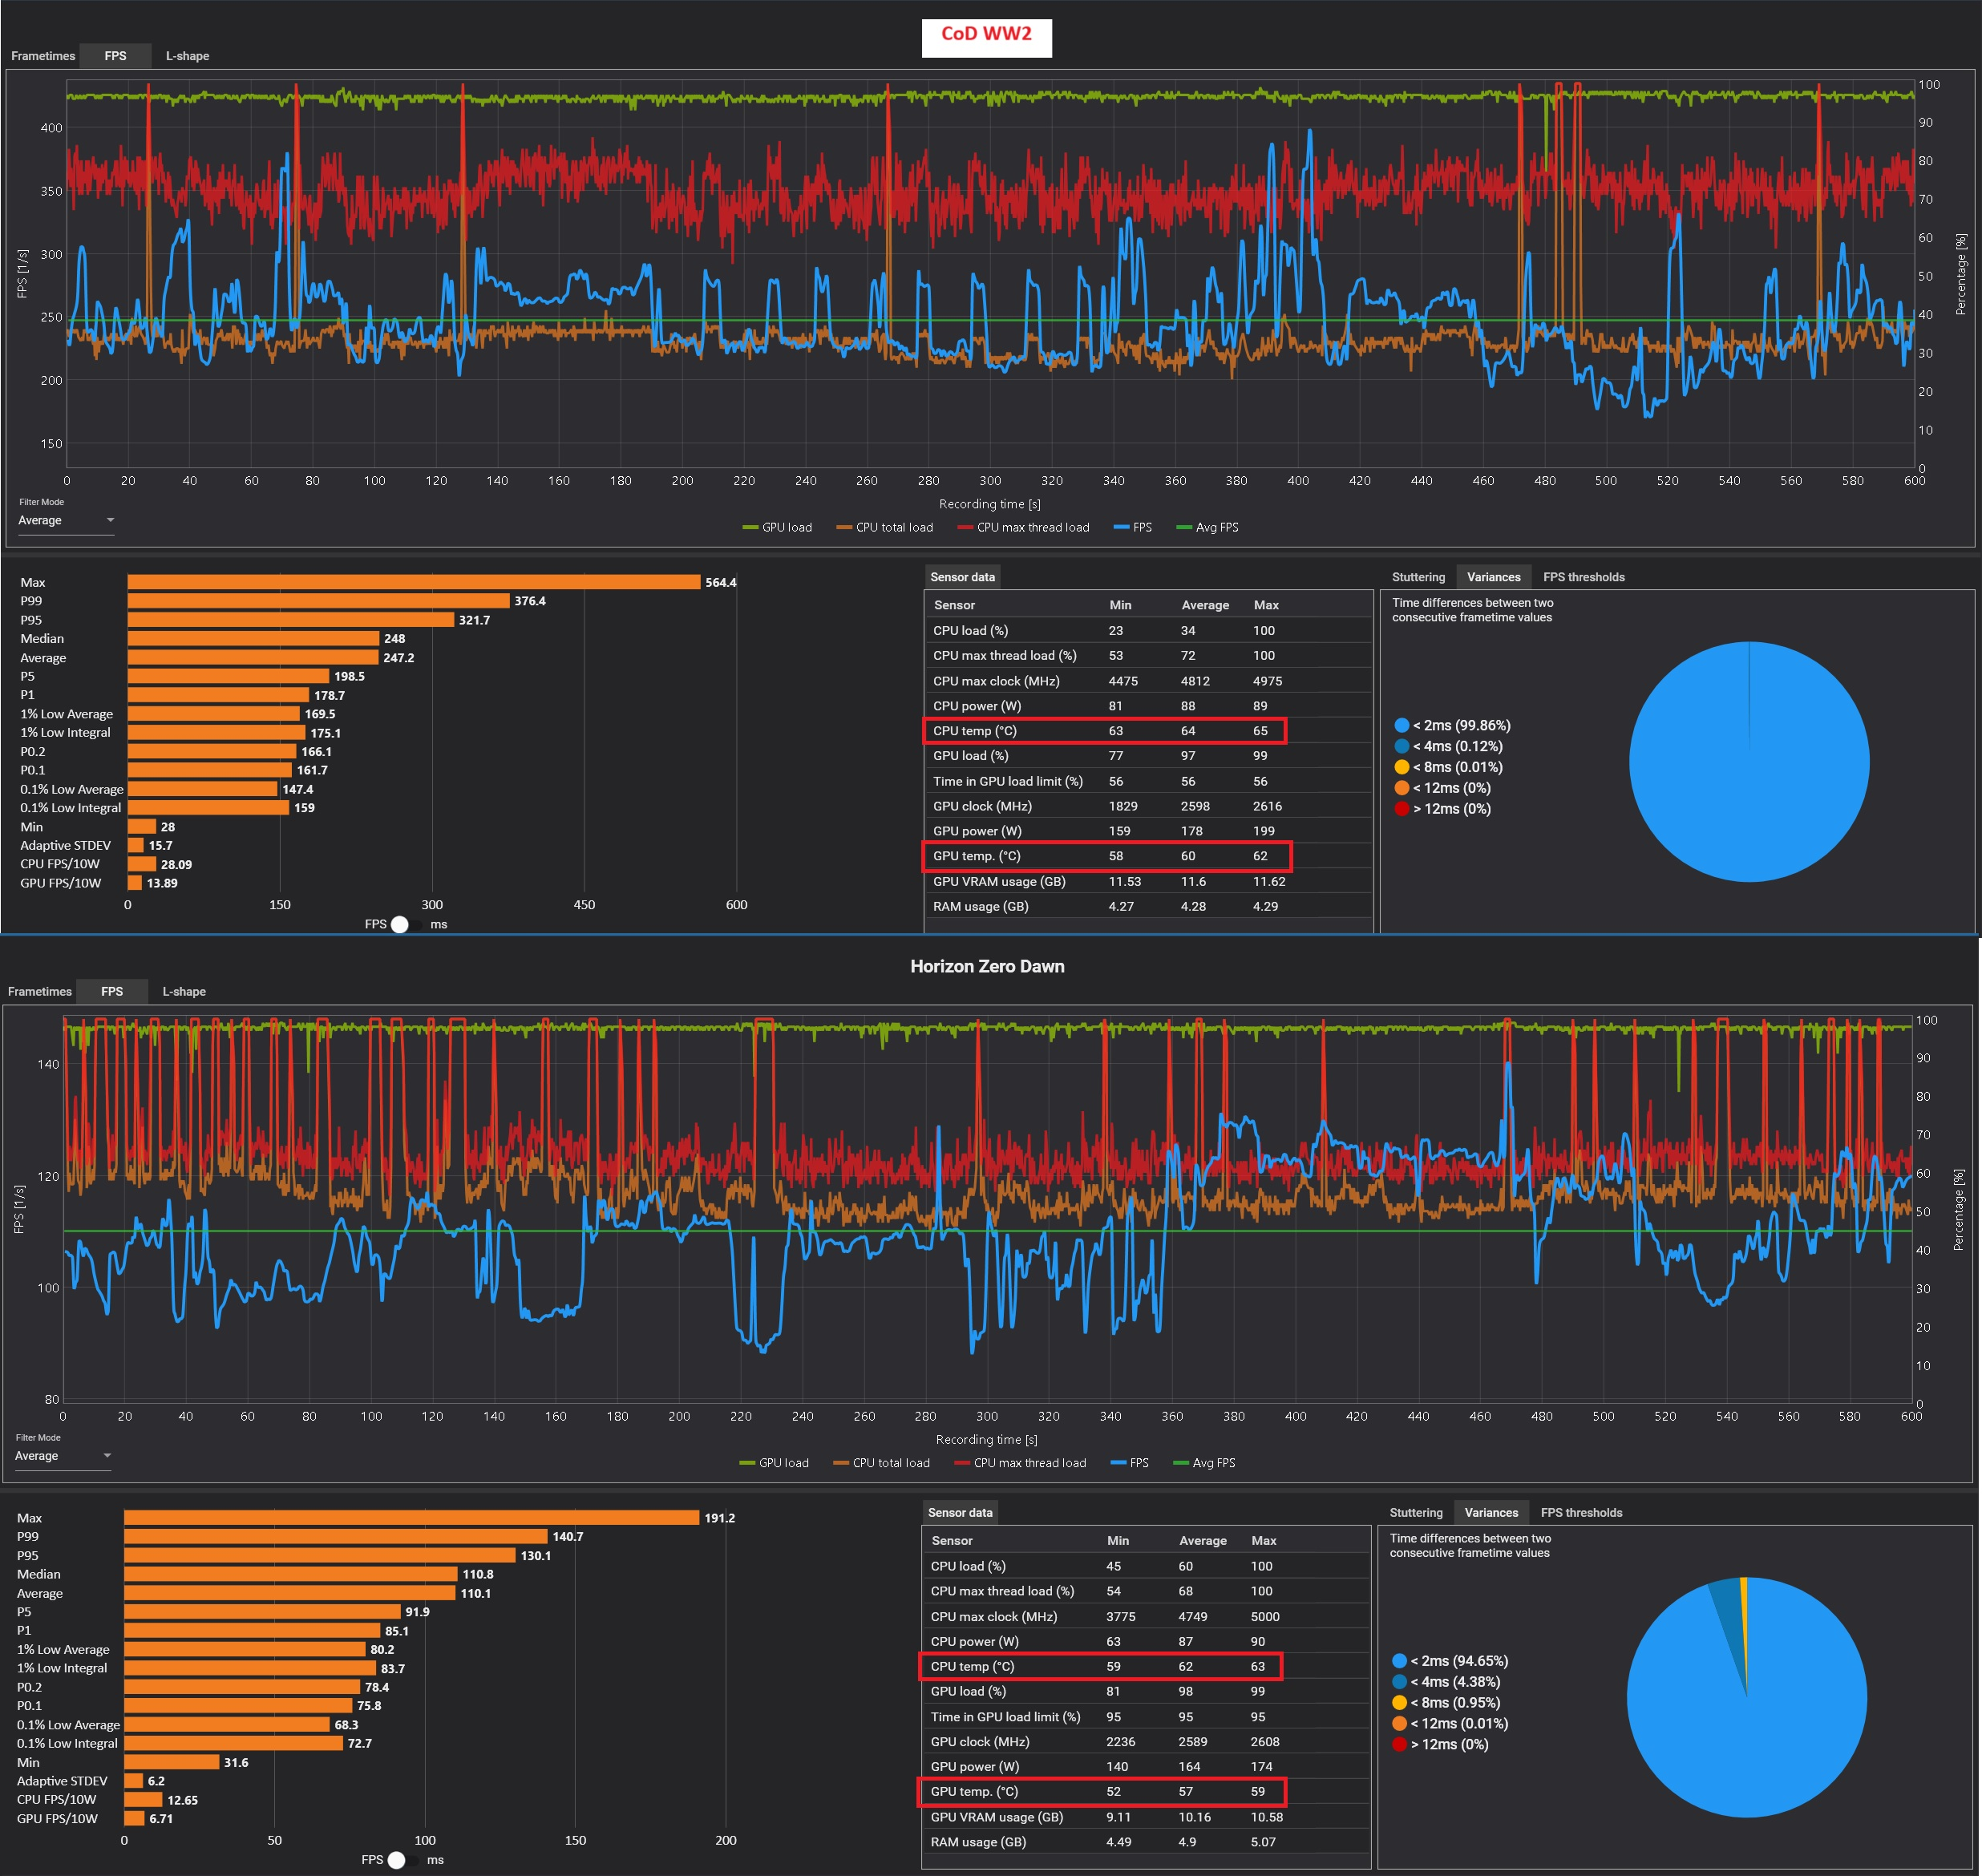Expand Filter Mode dropdown in bottom panel
The width and height of the screenshot is (1982, 1876).
click(63, 1455)
